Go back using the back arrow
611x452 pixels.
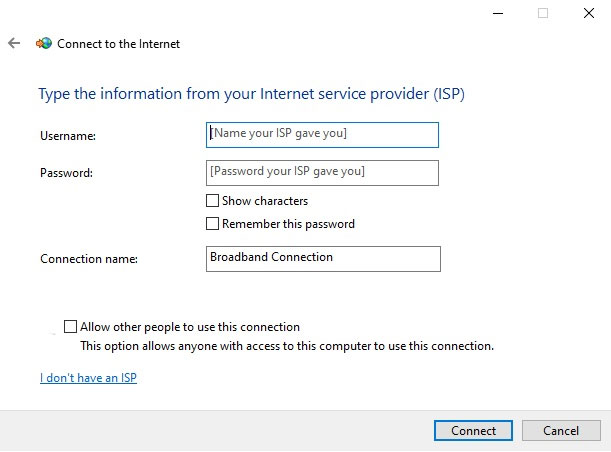click(x=14, y=43)
